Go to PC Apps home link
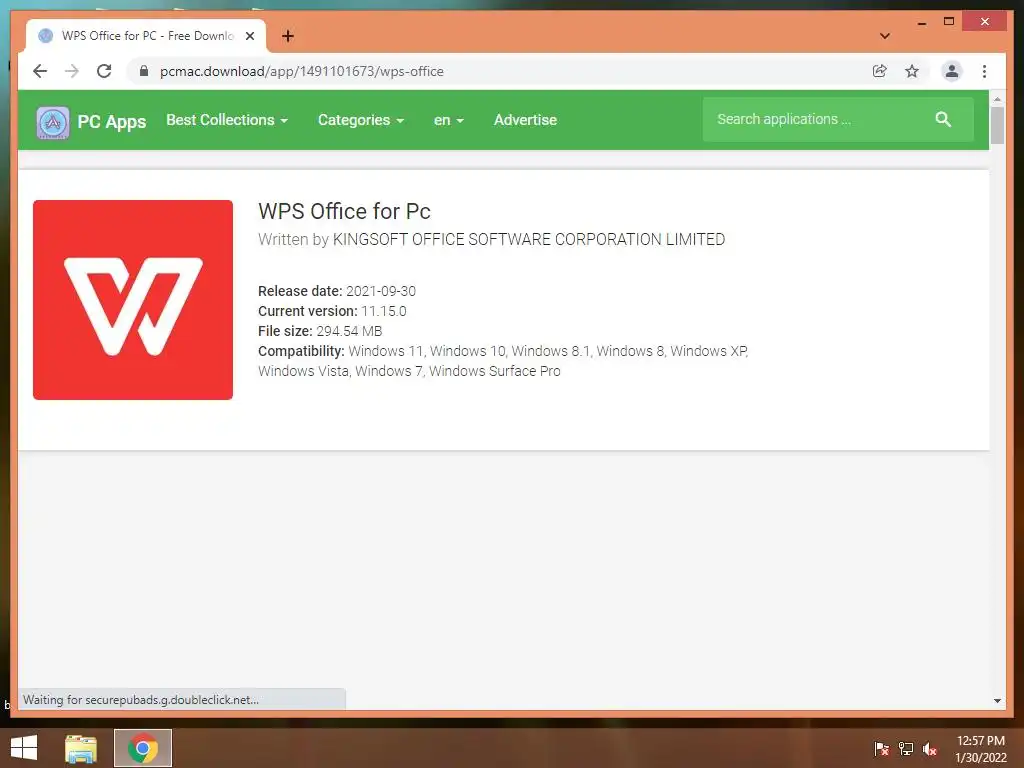This screenshot has height=768, width=1024. (x=112, y=122)
